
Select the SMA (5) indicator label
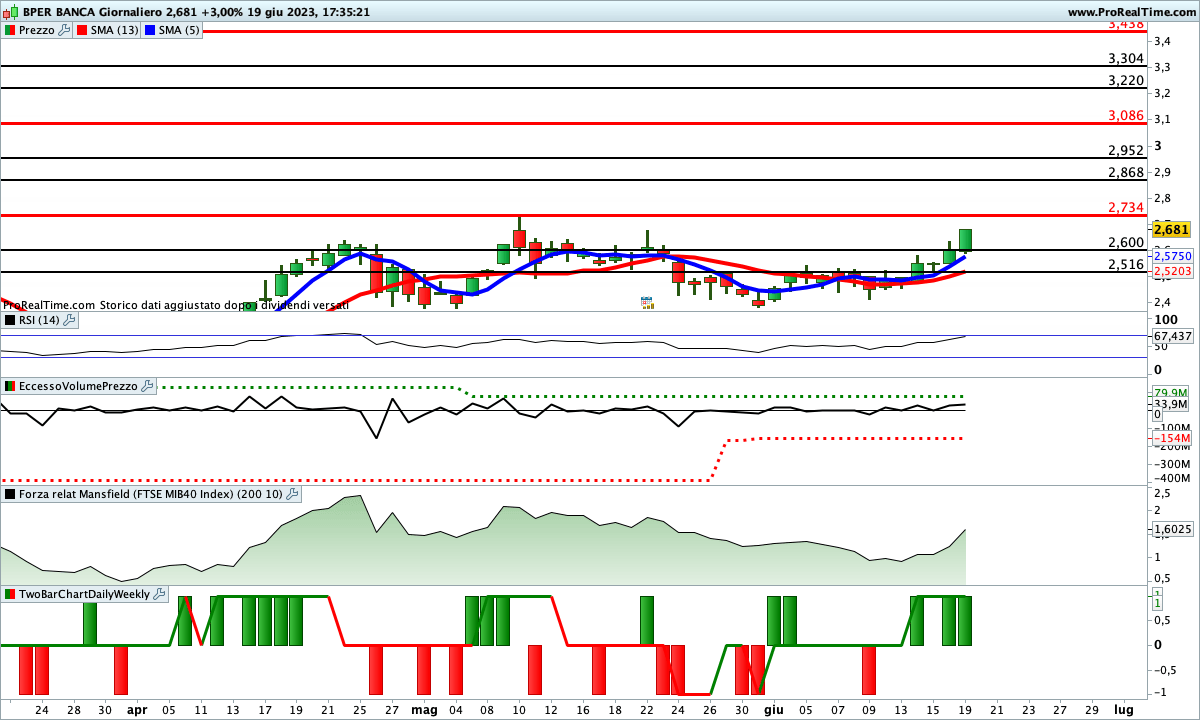[178, 30]
